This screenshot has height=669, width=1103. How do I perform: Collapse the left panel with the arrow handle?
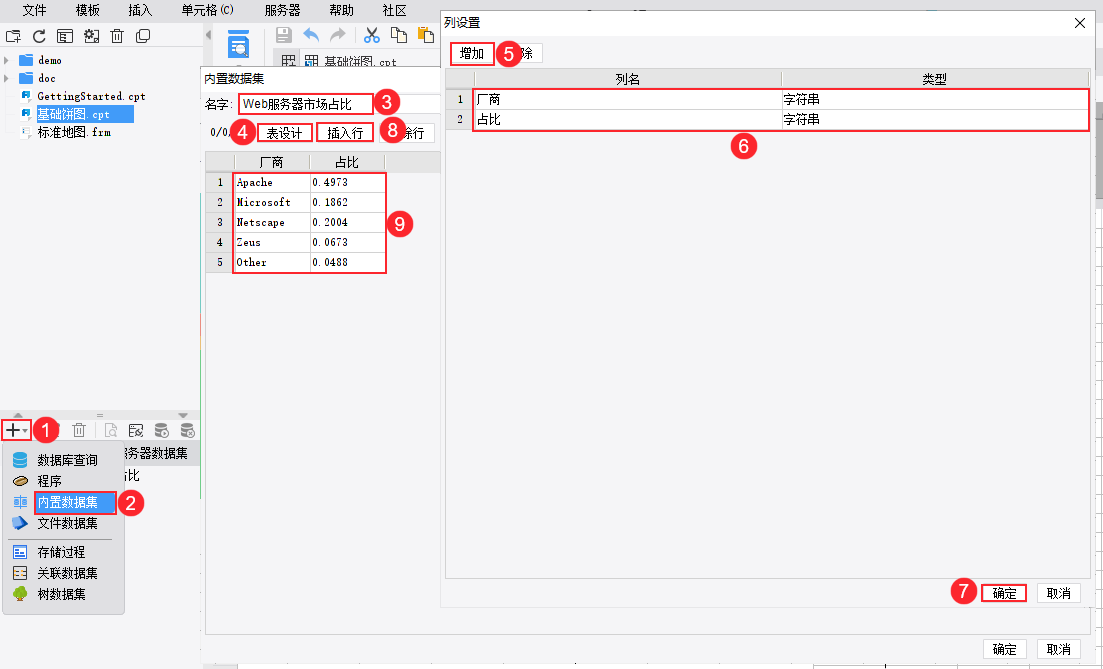click(208, 34)
